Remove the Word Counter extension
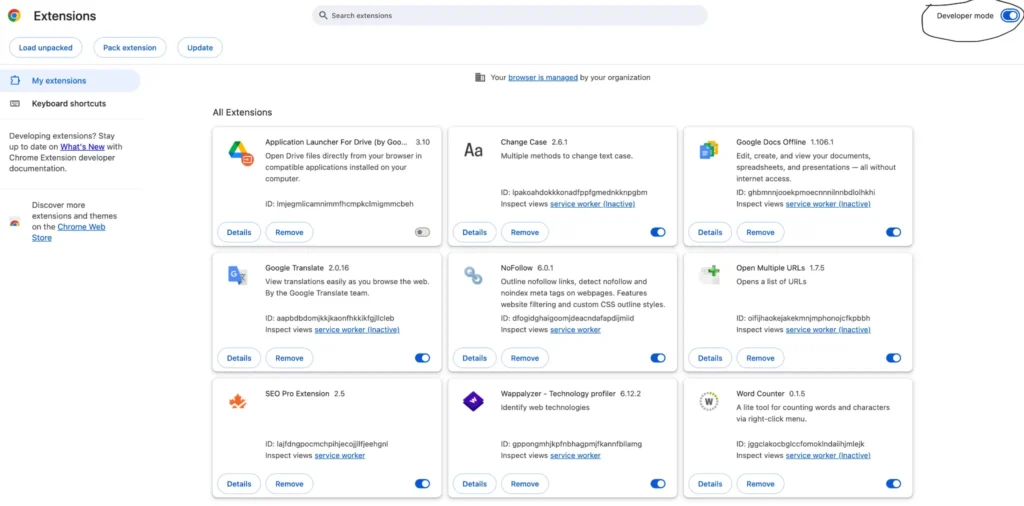 (x=760, y=484)
